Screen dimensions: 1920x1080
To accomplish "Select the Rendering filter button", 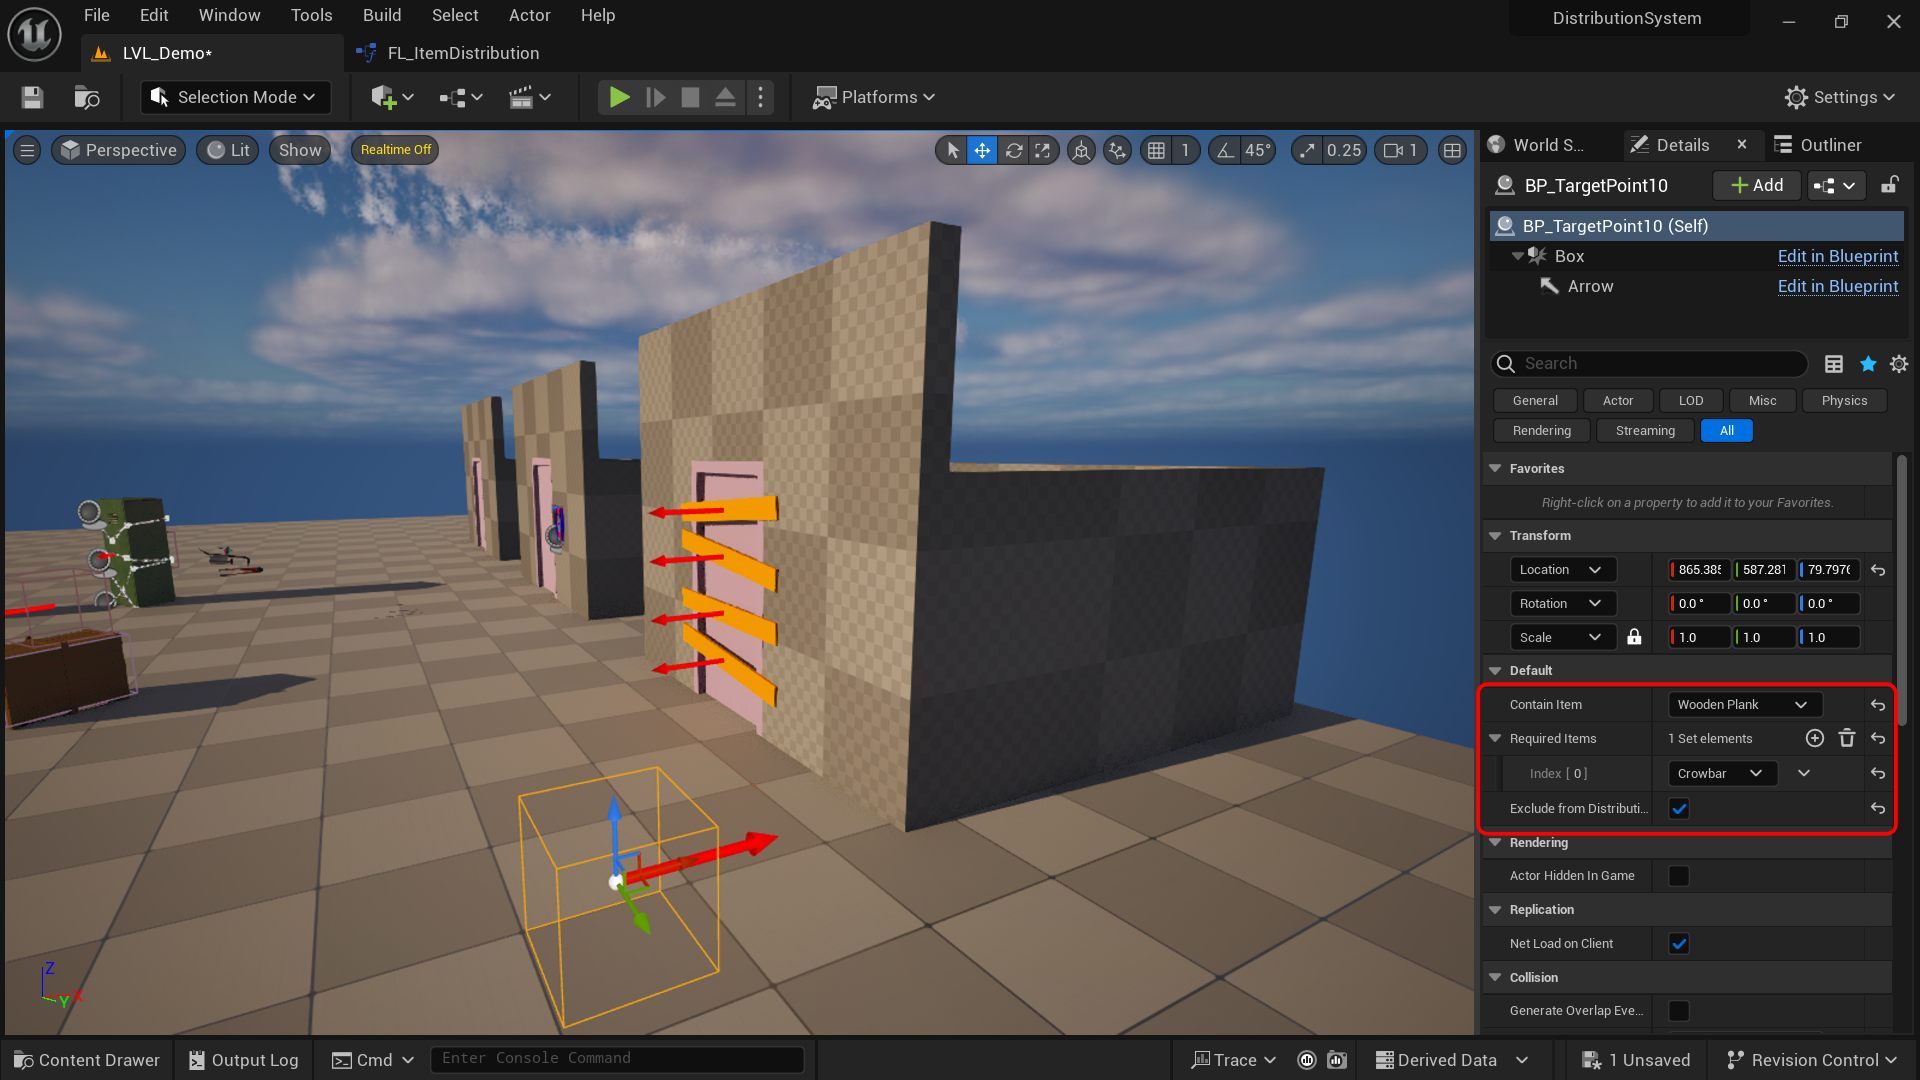I will [x=1541, y=431].
